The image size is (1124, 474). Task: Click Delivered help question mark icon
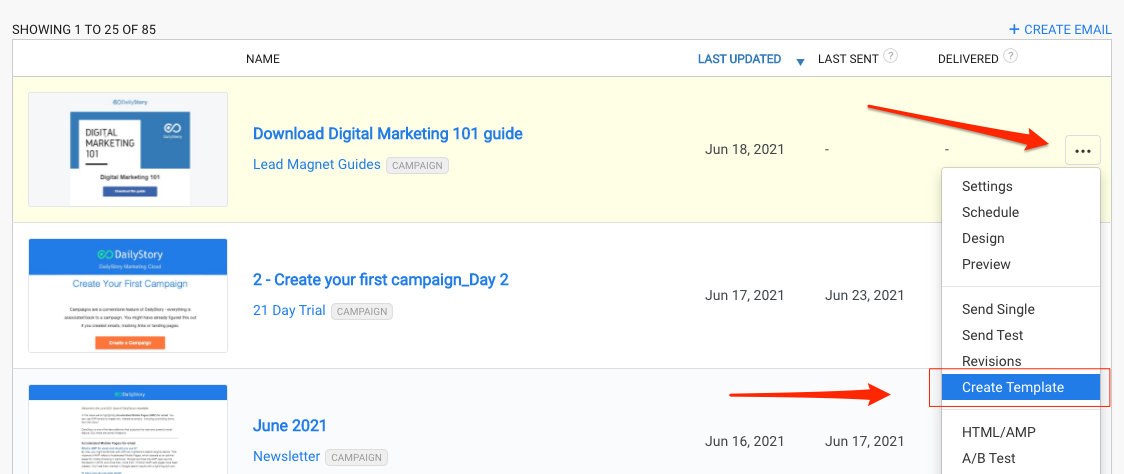(1011, 57)
